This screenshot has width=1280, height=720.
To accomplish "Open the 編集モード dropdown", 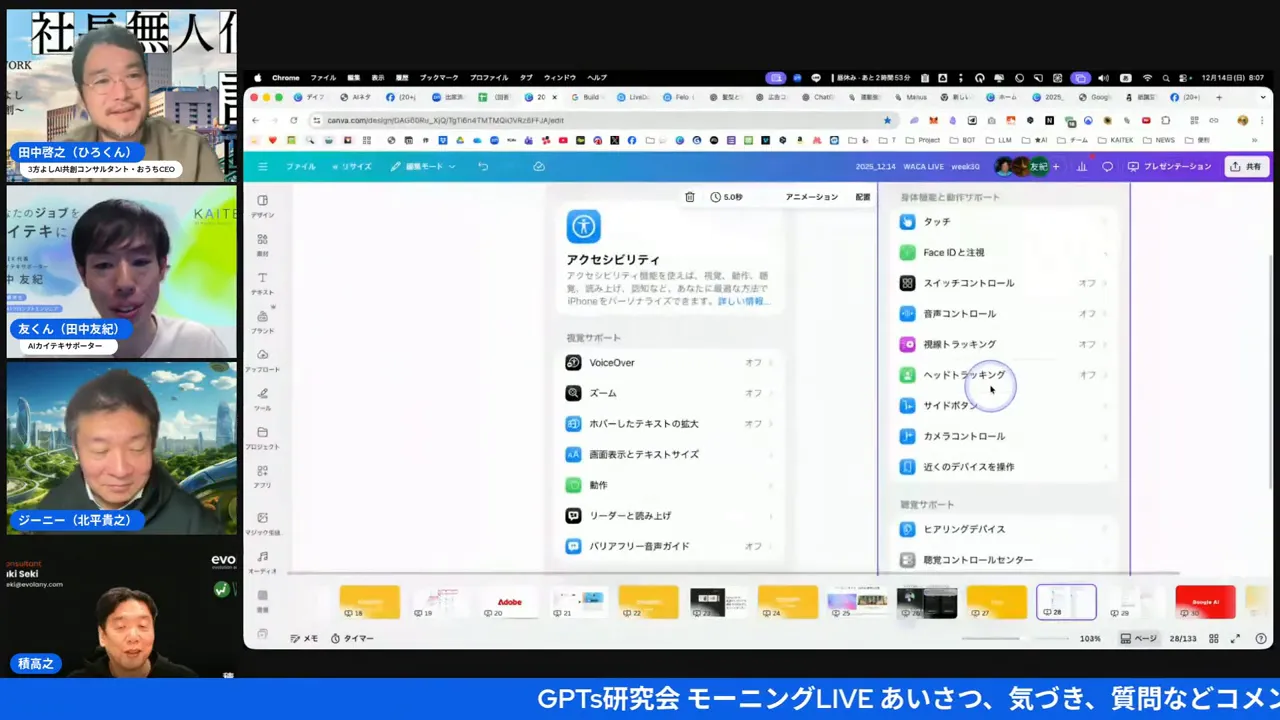I will point(424,166).
